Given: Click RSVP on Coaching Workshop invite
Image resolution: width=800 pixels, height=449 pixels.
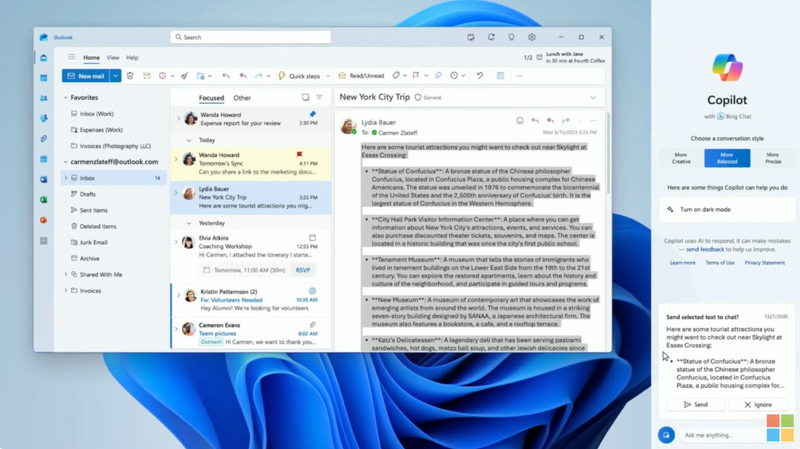Looking at the screenshot, I should click(303, 270).
